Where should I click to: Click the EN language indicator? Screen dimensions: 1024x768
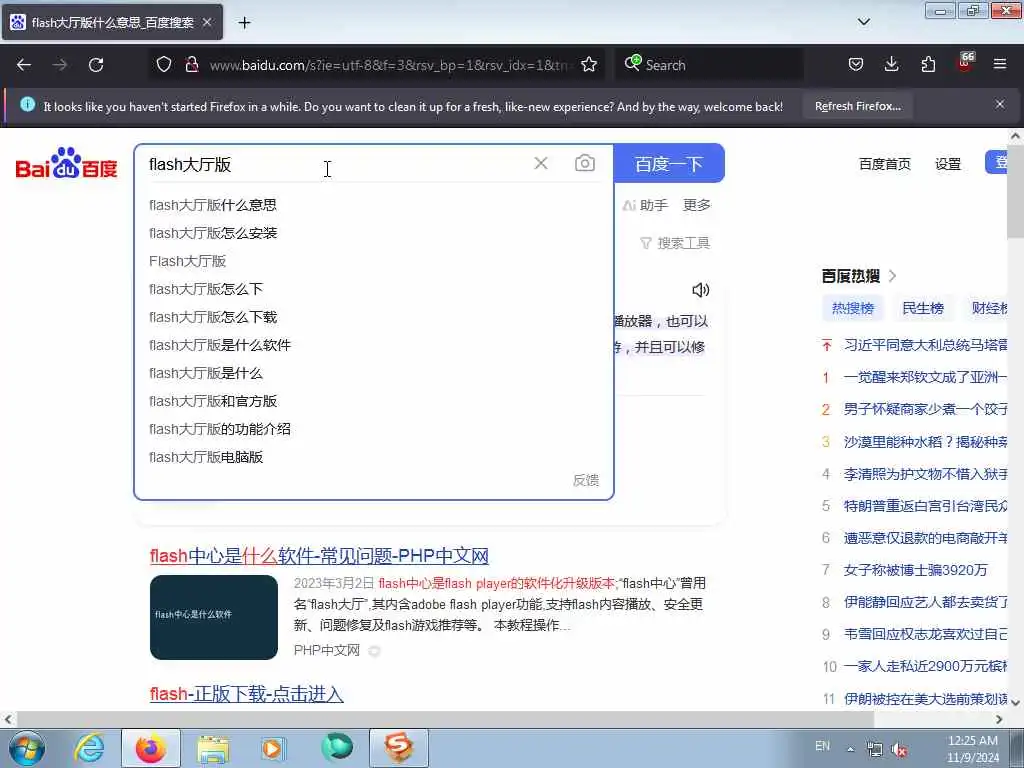[822, 746]
